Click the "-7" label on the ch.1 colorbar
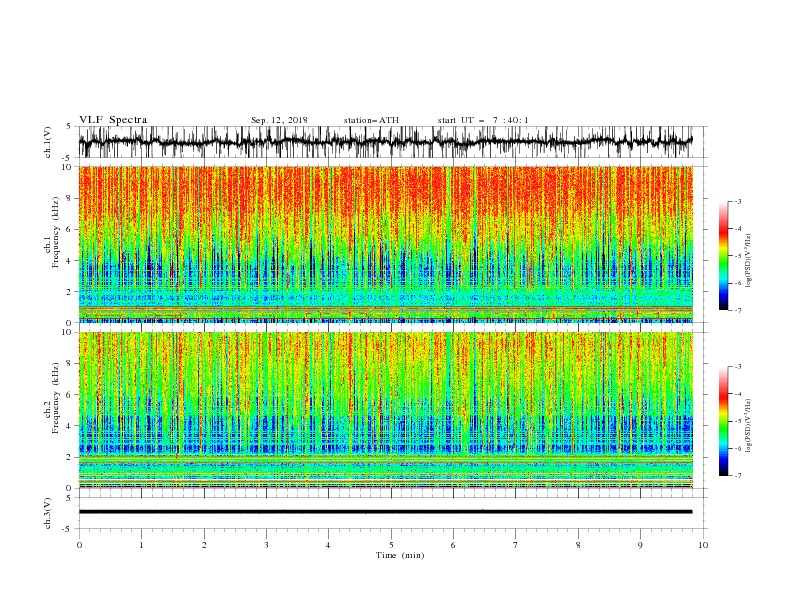This screenshot has height=612, width=792. [738, 310]
